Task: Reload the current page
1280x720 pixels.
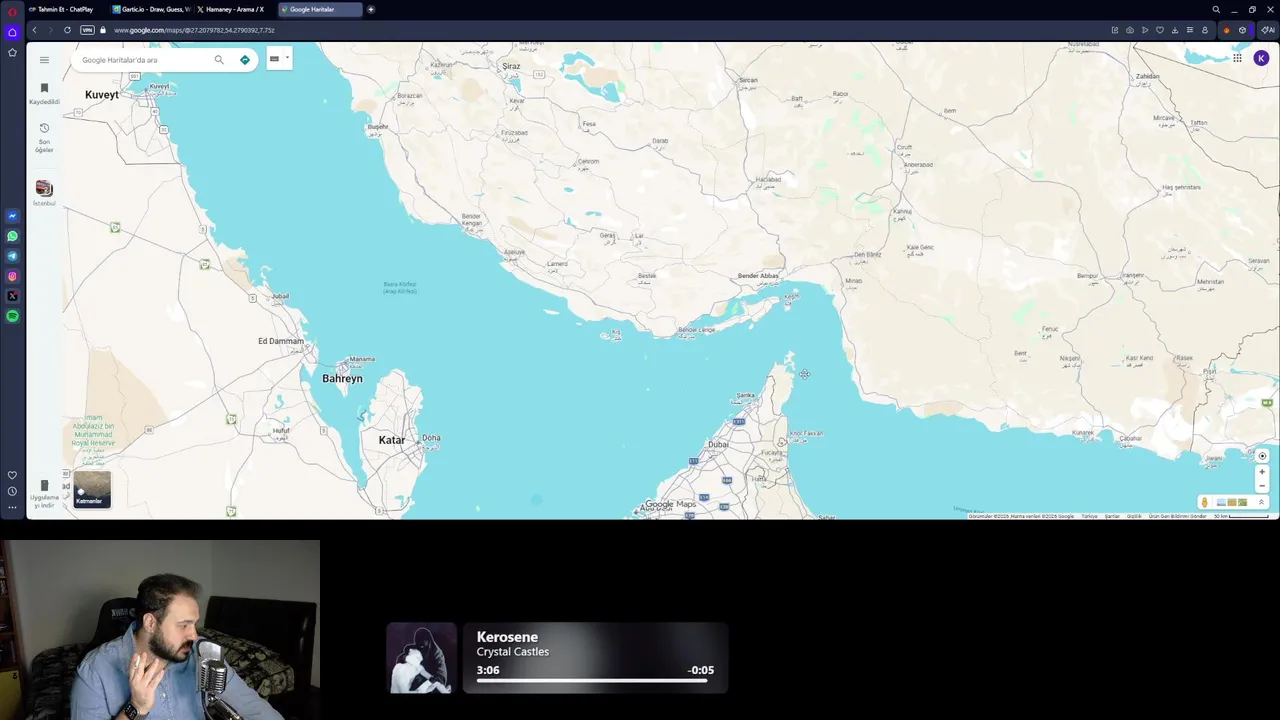Action: (67, 30)
